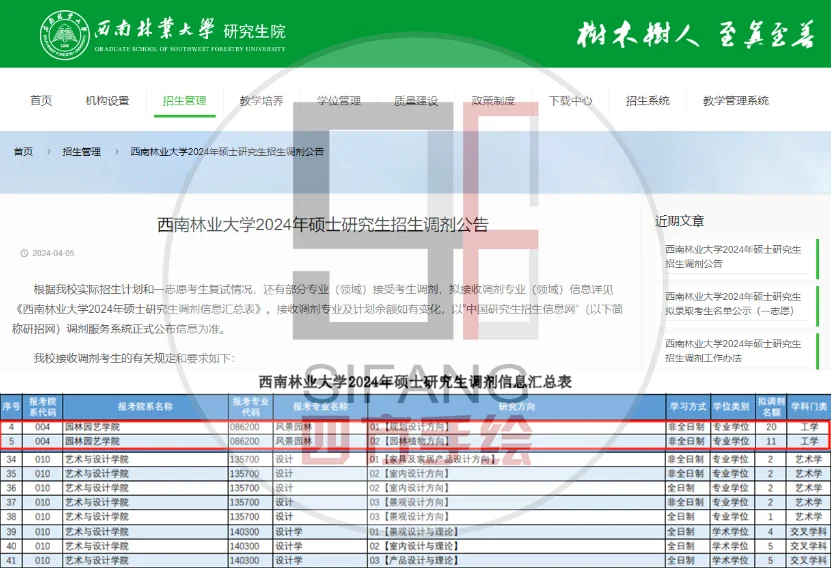Open the 下载中心 menu item
The width and height of the screenshot is (831, 568).
[570, 101]
